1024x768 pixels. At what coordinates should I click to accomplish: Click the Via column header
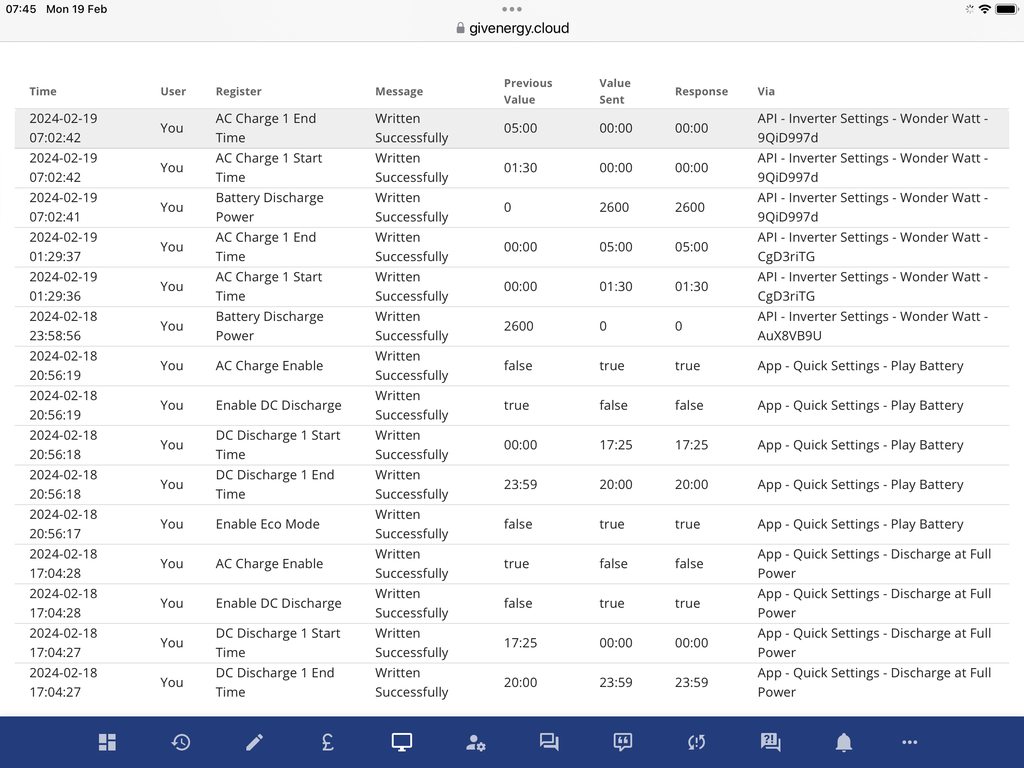click(766, 91)
